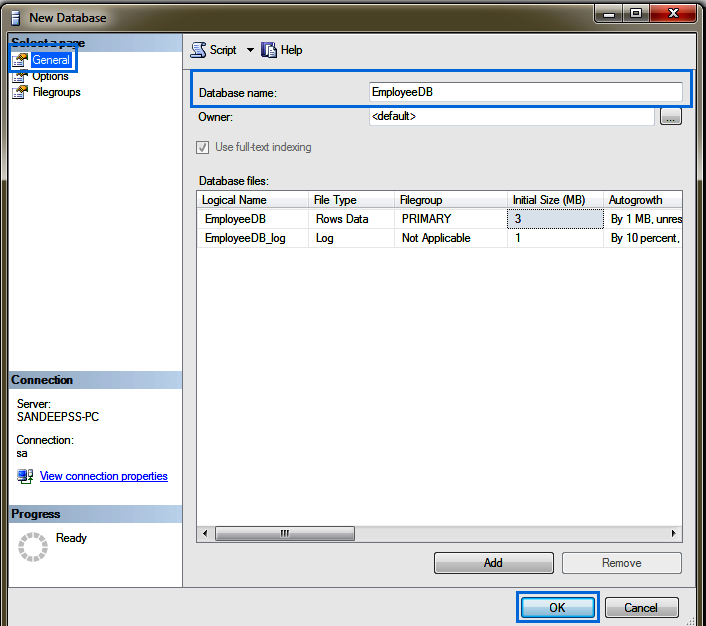The width and height of the screenshot is (706, 626).
Task: Click initial size cell with value 3
Action: tap(555, 219)
